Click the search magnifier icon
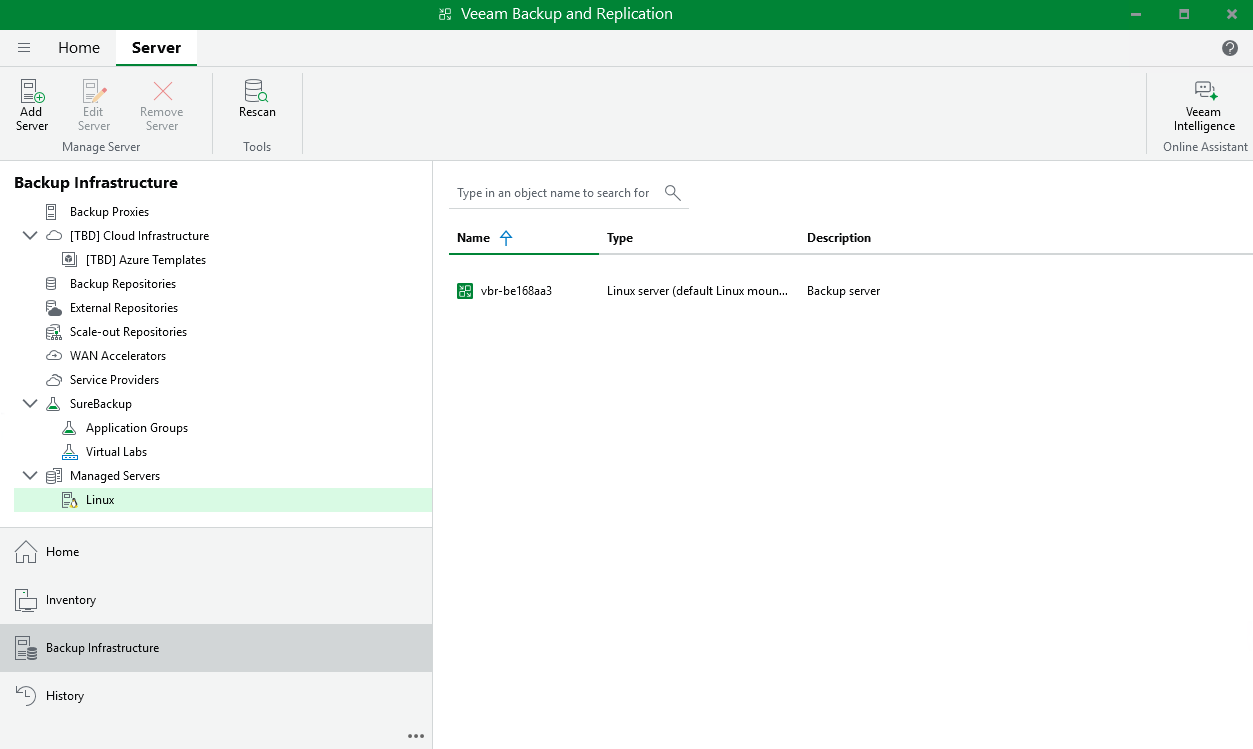 pyautogui.click(x=673, y=193)
